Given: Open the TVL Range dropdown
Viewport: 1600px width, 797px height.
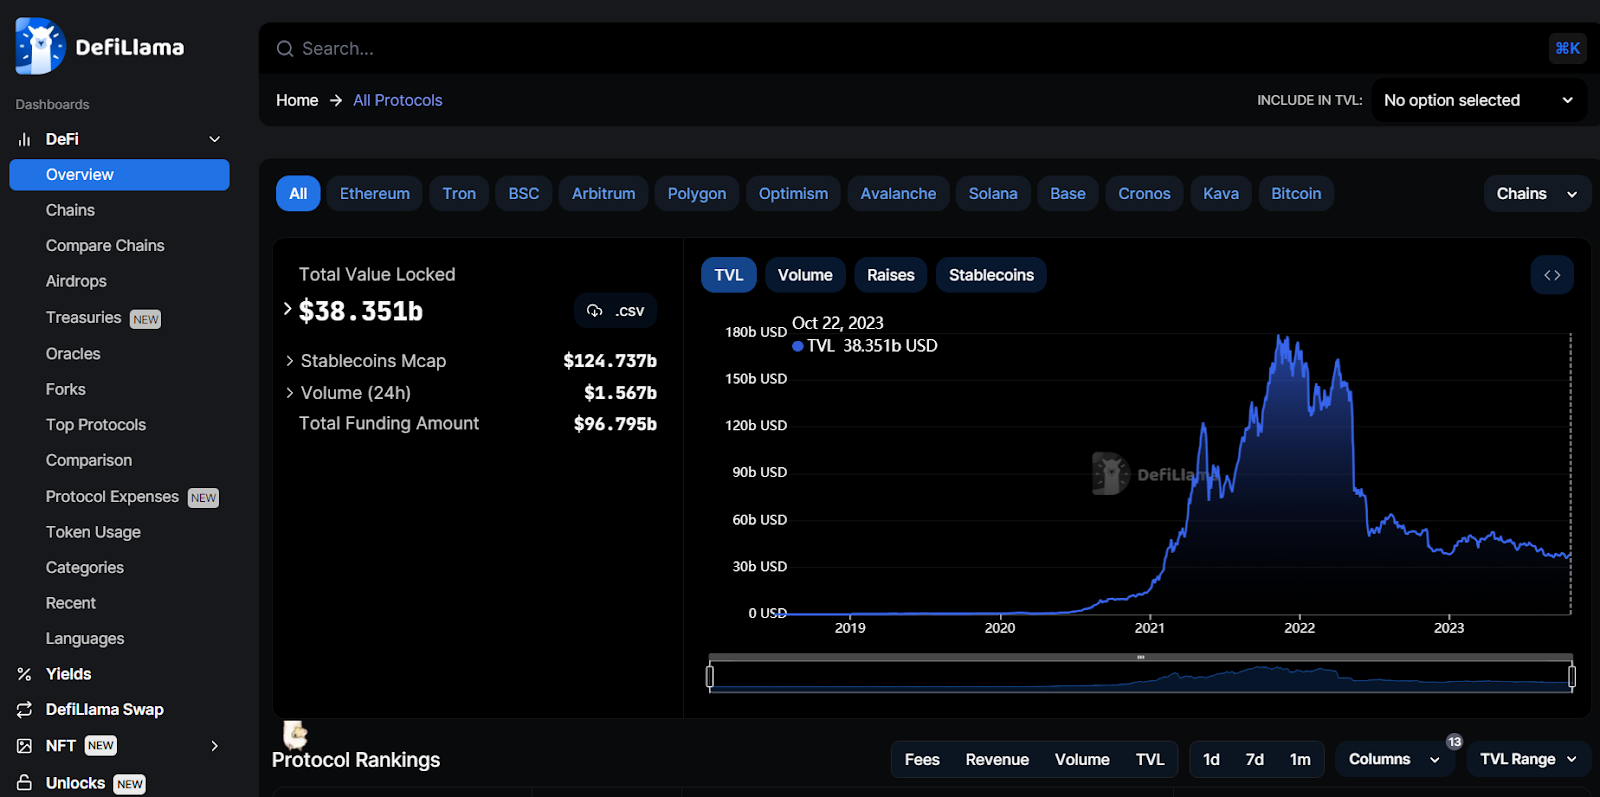Looking at the screenshot, I should tap(1527, 759).
